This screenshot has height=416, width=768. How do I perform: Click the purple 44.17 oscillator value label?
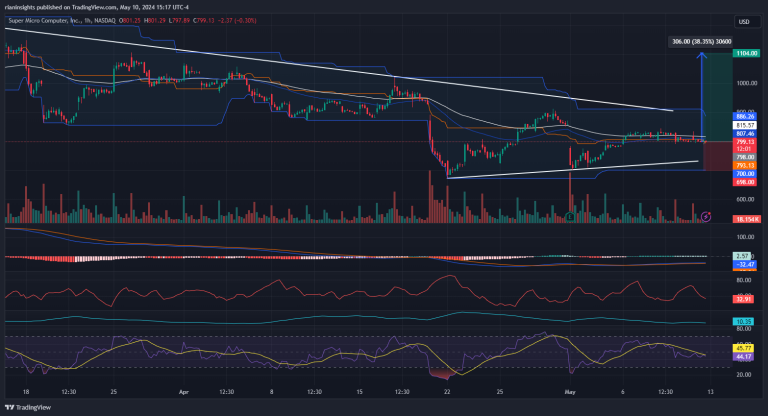[x=744, y=357]
